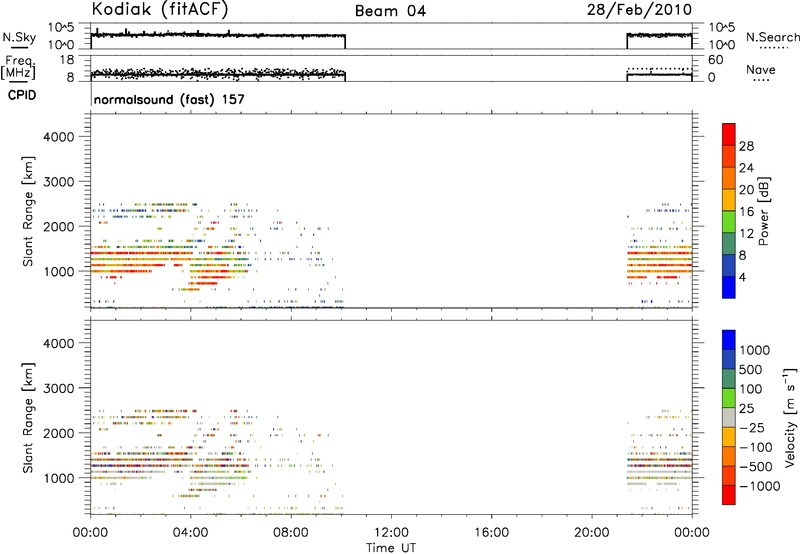Pick the light green Power segment between 12 and 16

pos(729,222)
